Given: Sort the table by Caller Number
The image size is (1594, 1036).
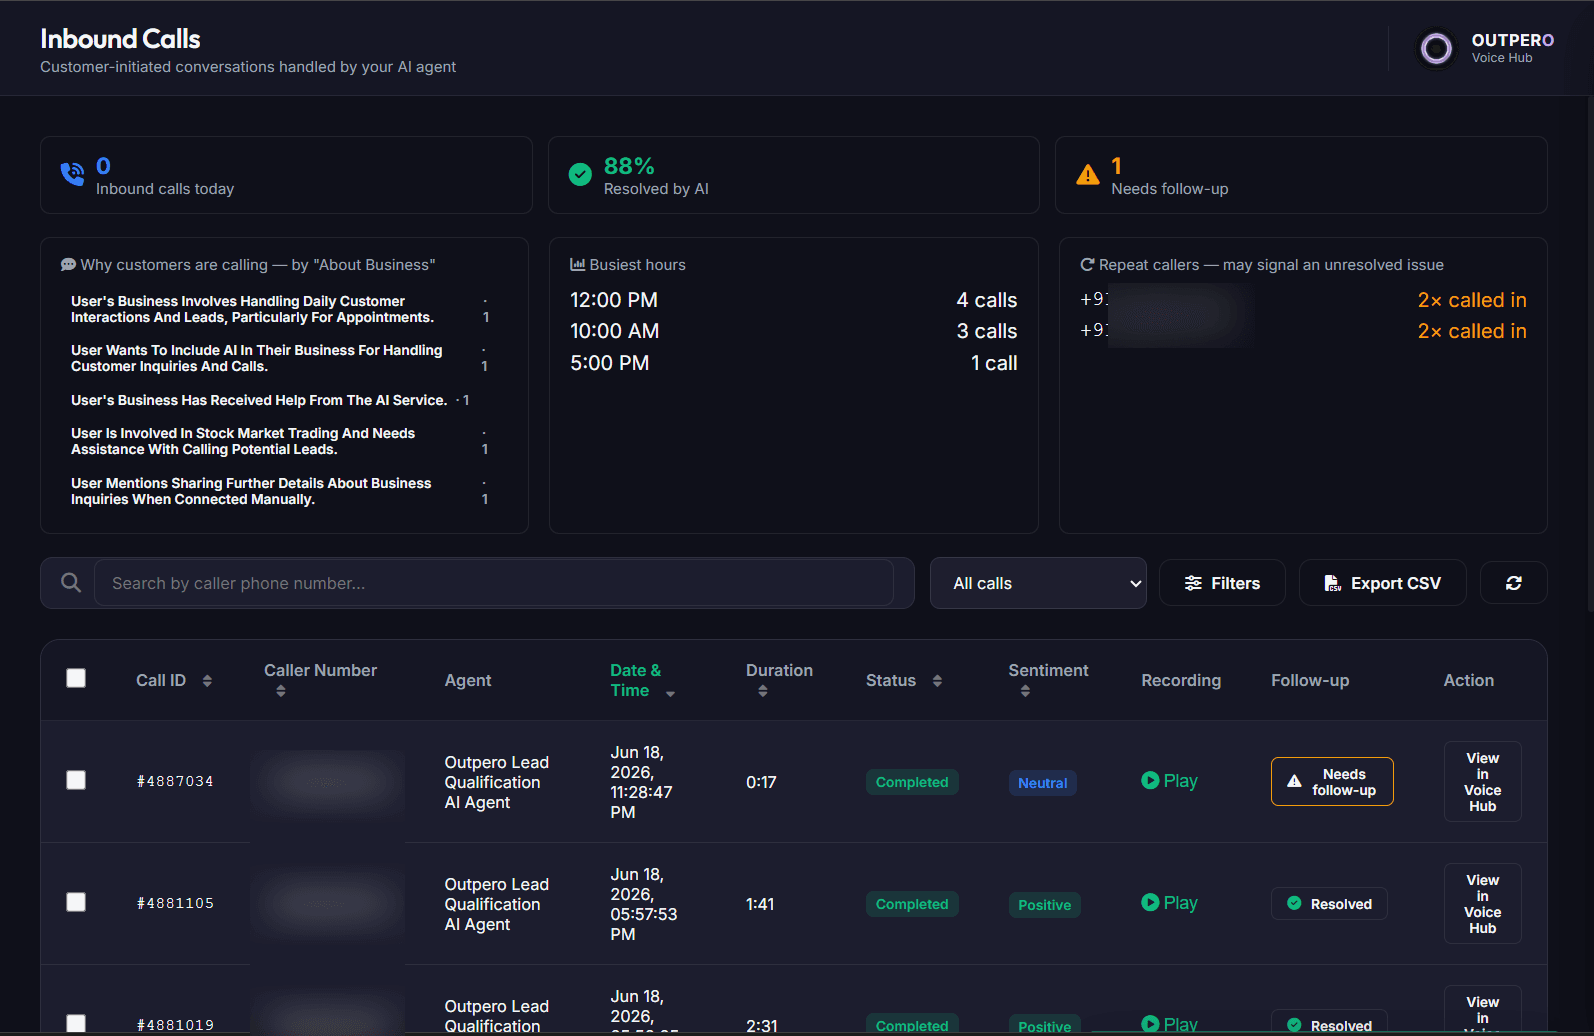Looking at the screenshot, I should click(281, 691).
